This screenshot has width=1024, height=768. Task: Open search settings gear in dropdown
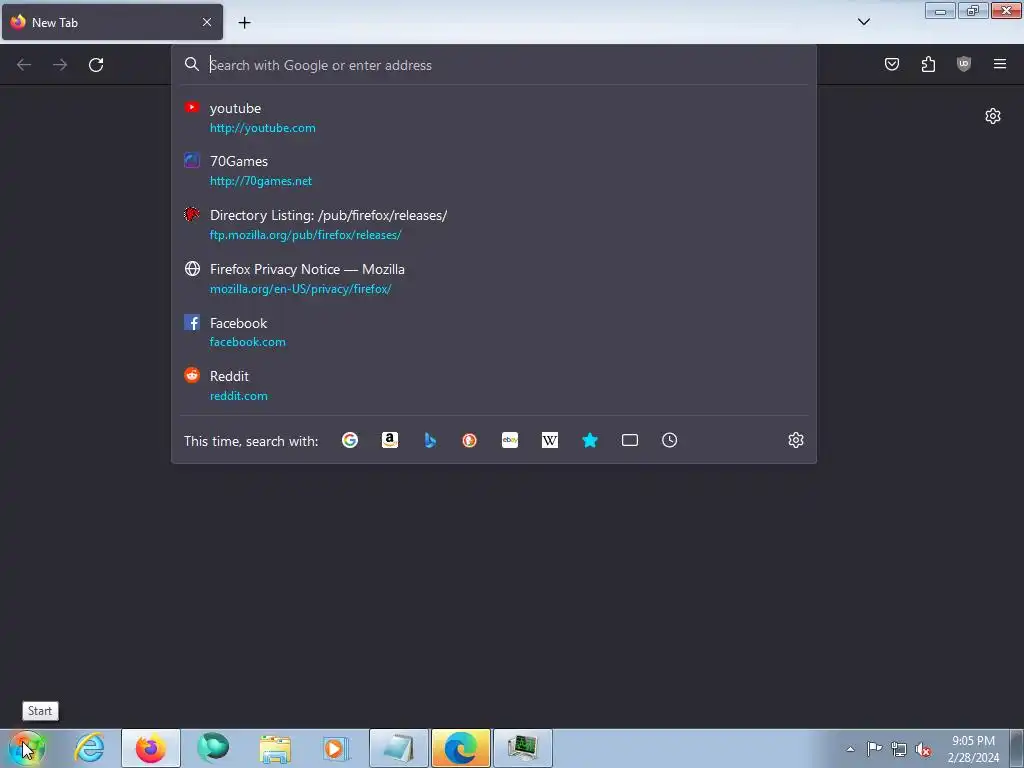click(795, 440)
